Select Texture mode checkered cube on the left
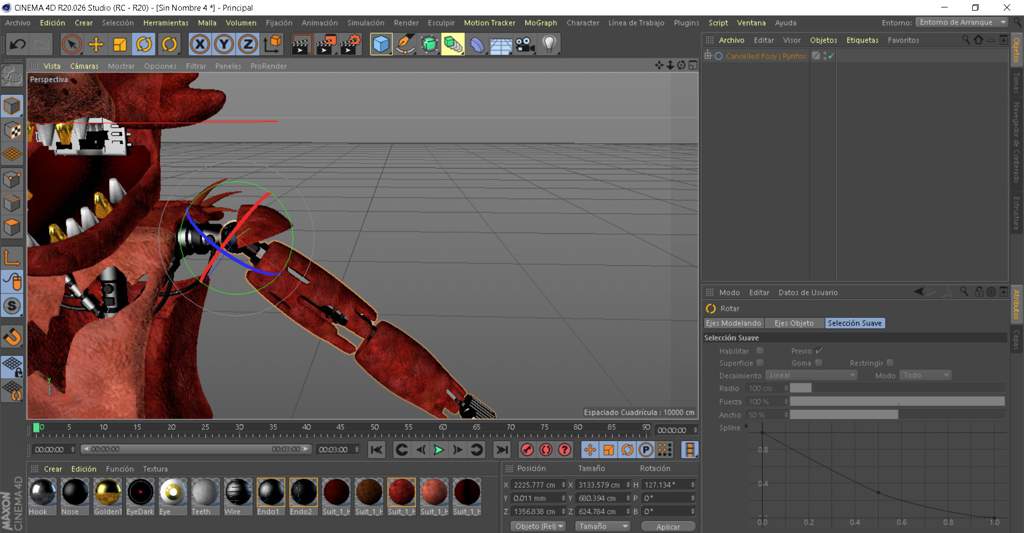This screenshot has width=1024, height=533. pos(12,130)
